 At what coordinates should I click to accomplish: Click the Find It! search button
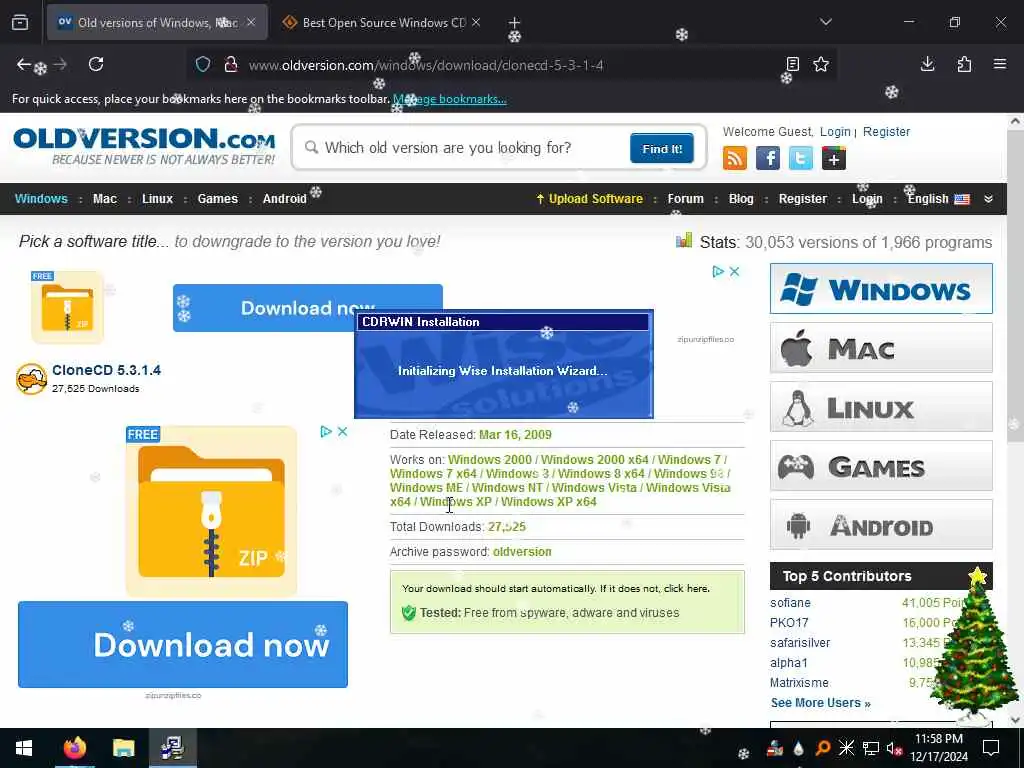pyautogui.click(x=662, y=148)
